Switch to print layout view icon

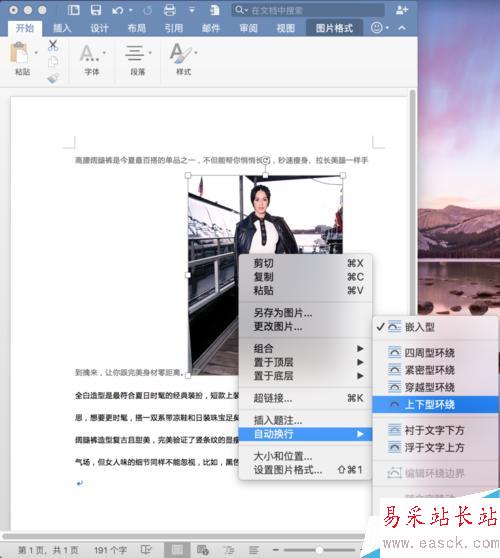(177, 550)
